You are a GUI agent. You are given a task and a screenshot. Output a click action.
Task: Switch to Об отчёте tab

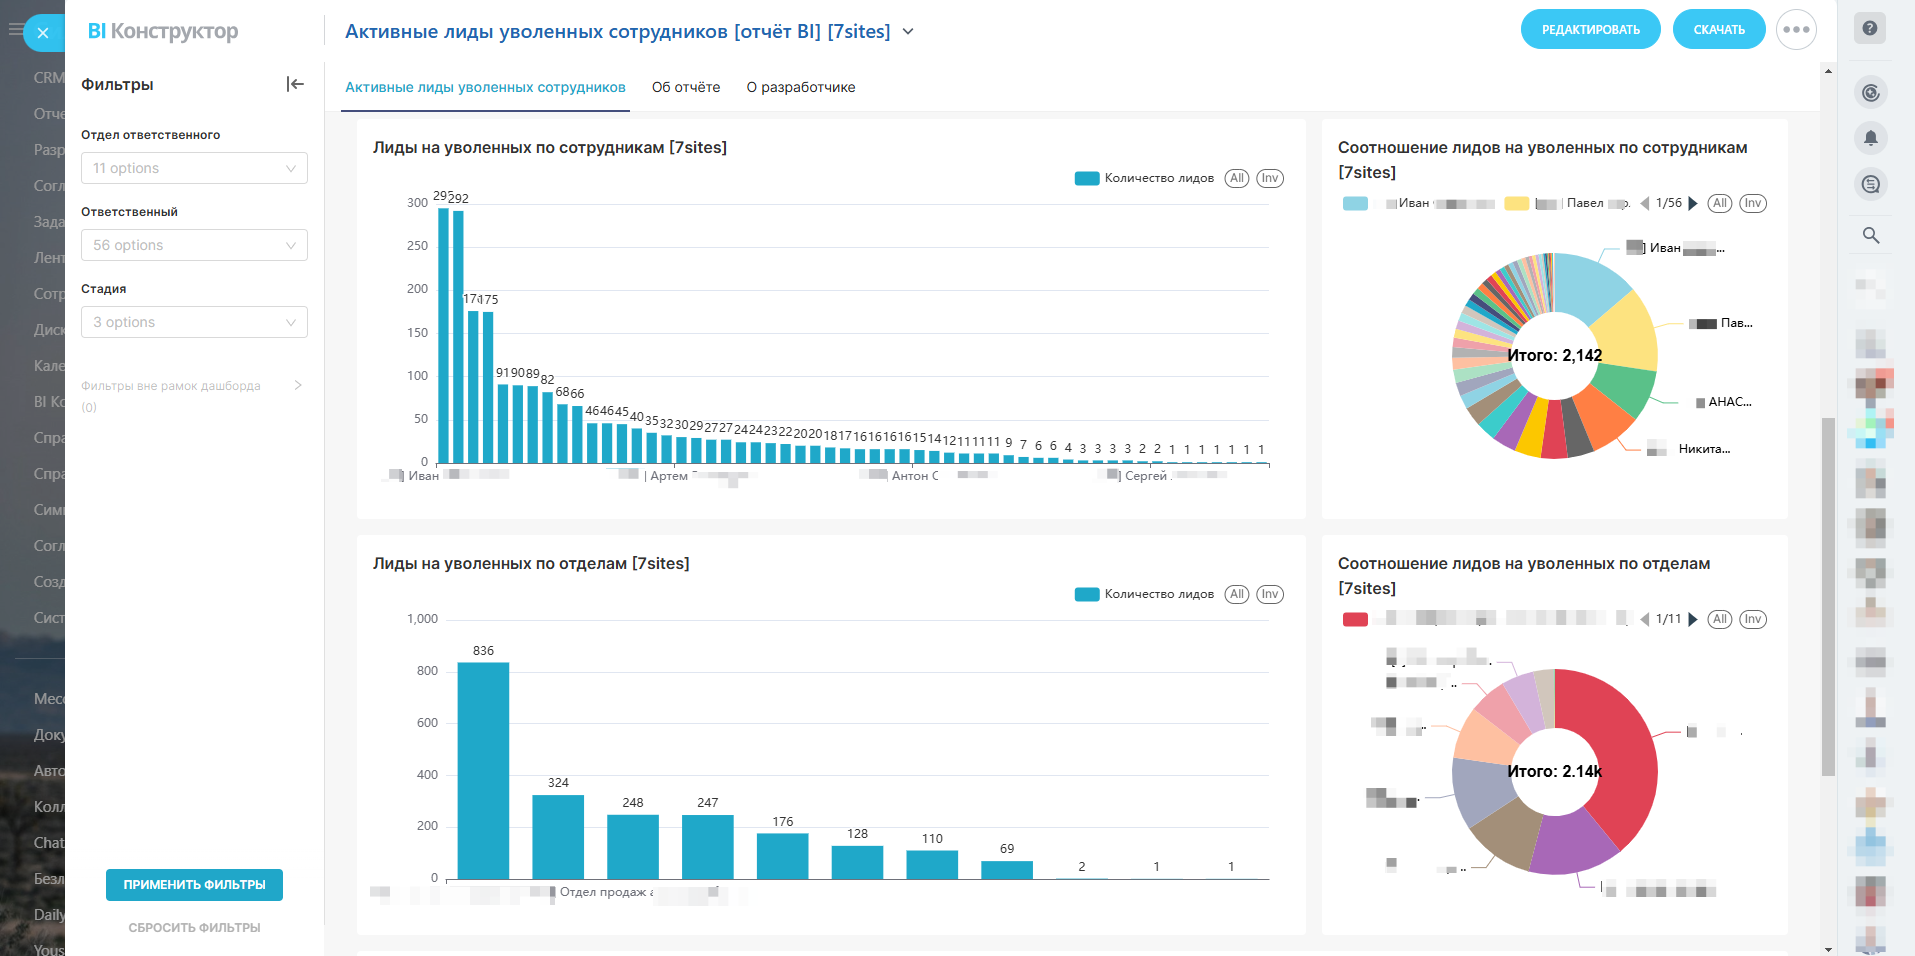click(686, 87)
